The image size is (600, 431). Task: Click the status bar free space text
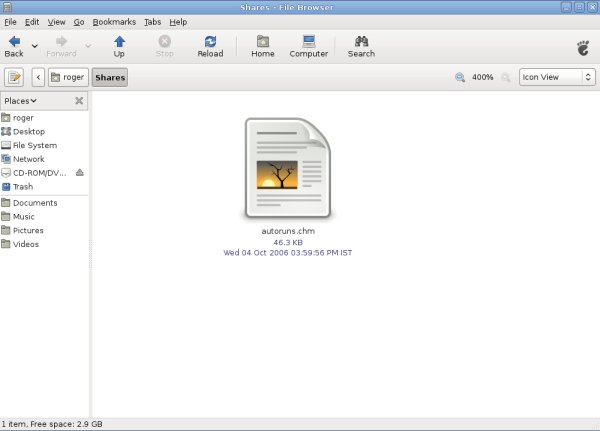pyautogui.click(x=52, y=424)
